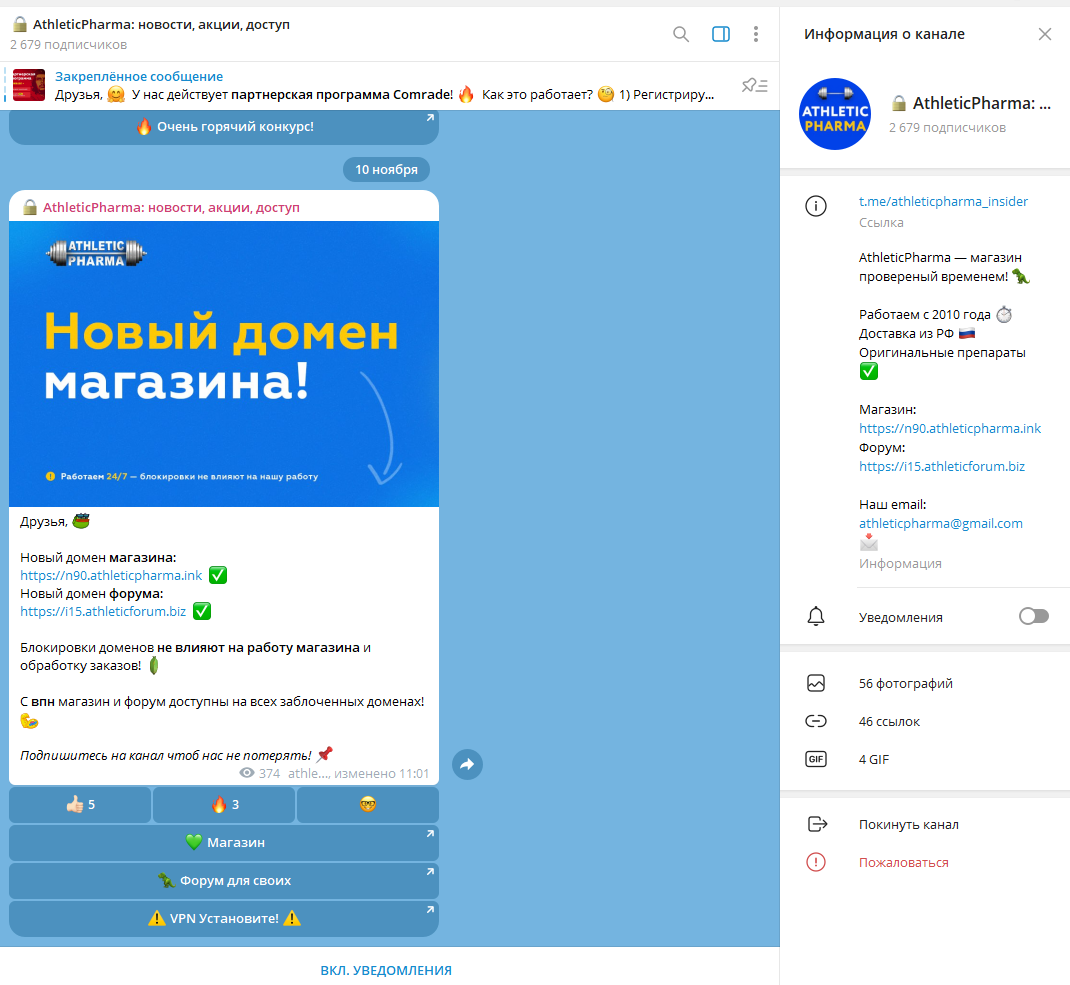React with thumbs up emoji
This screenshot has height=985, width=1070.
coord(80,804)
